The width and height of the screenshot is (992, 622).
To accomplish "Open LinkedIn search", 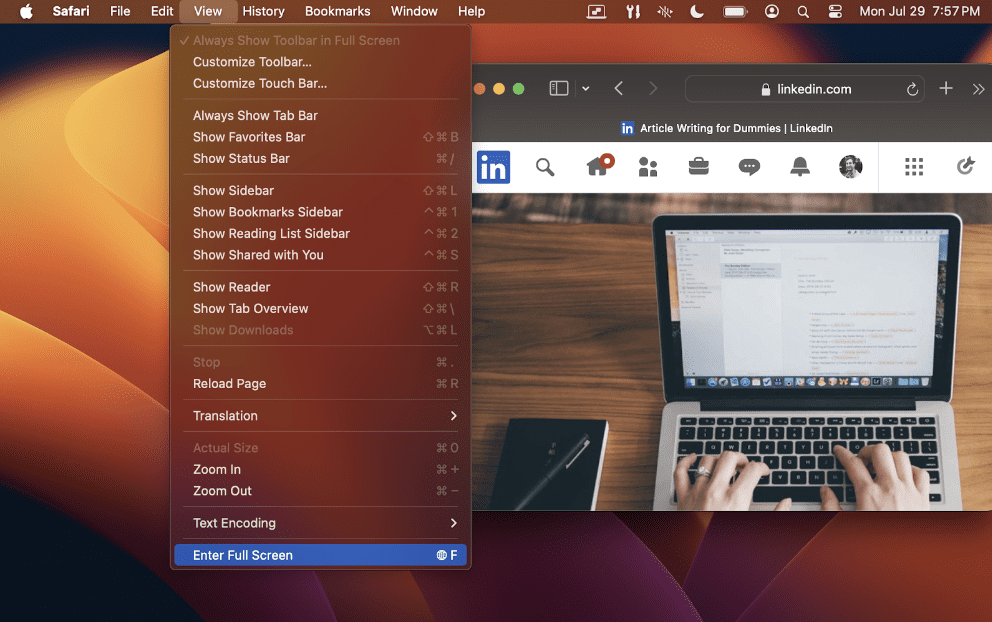I will (x=545, y=166).
